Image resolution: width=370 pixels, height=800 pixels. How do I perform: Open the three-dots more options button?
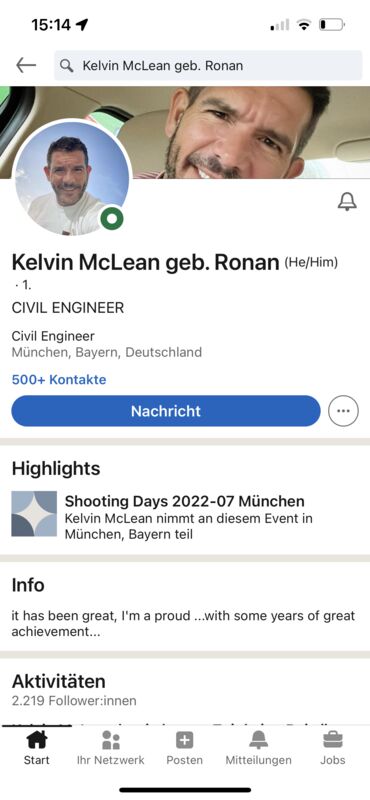pyautogui.click(x=343, y=411)
